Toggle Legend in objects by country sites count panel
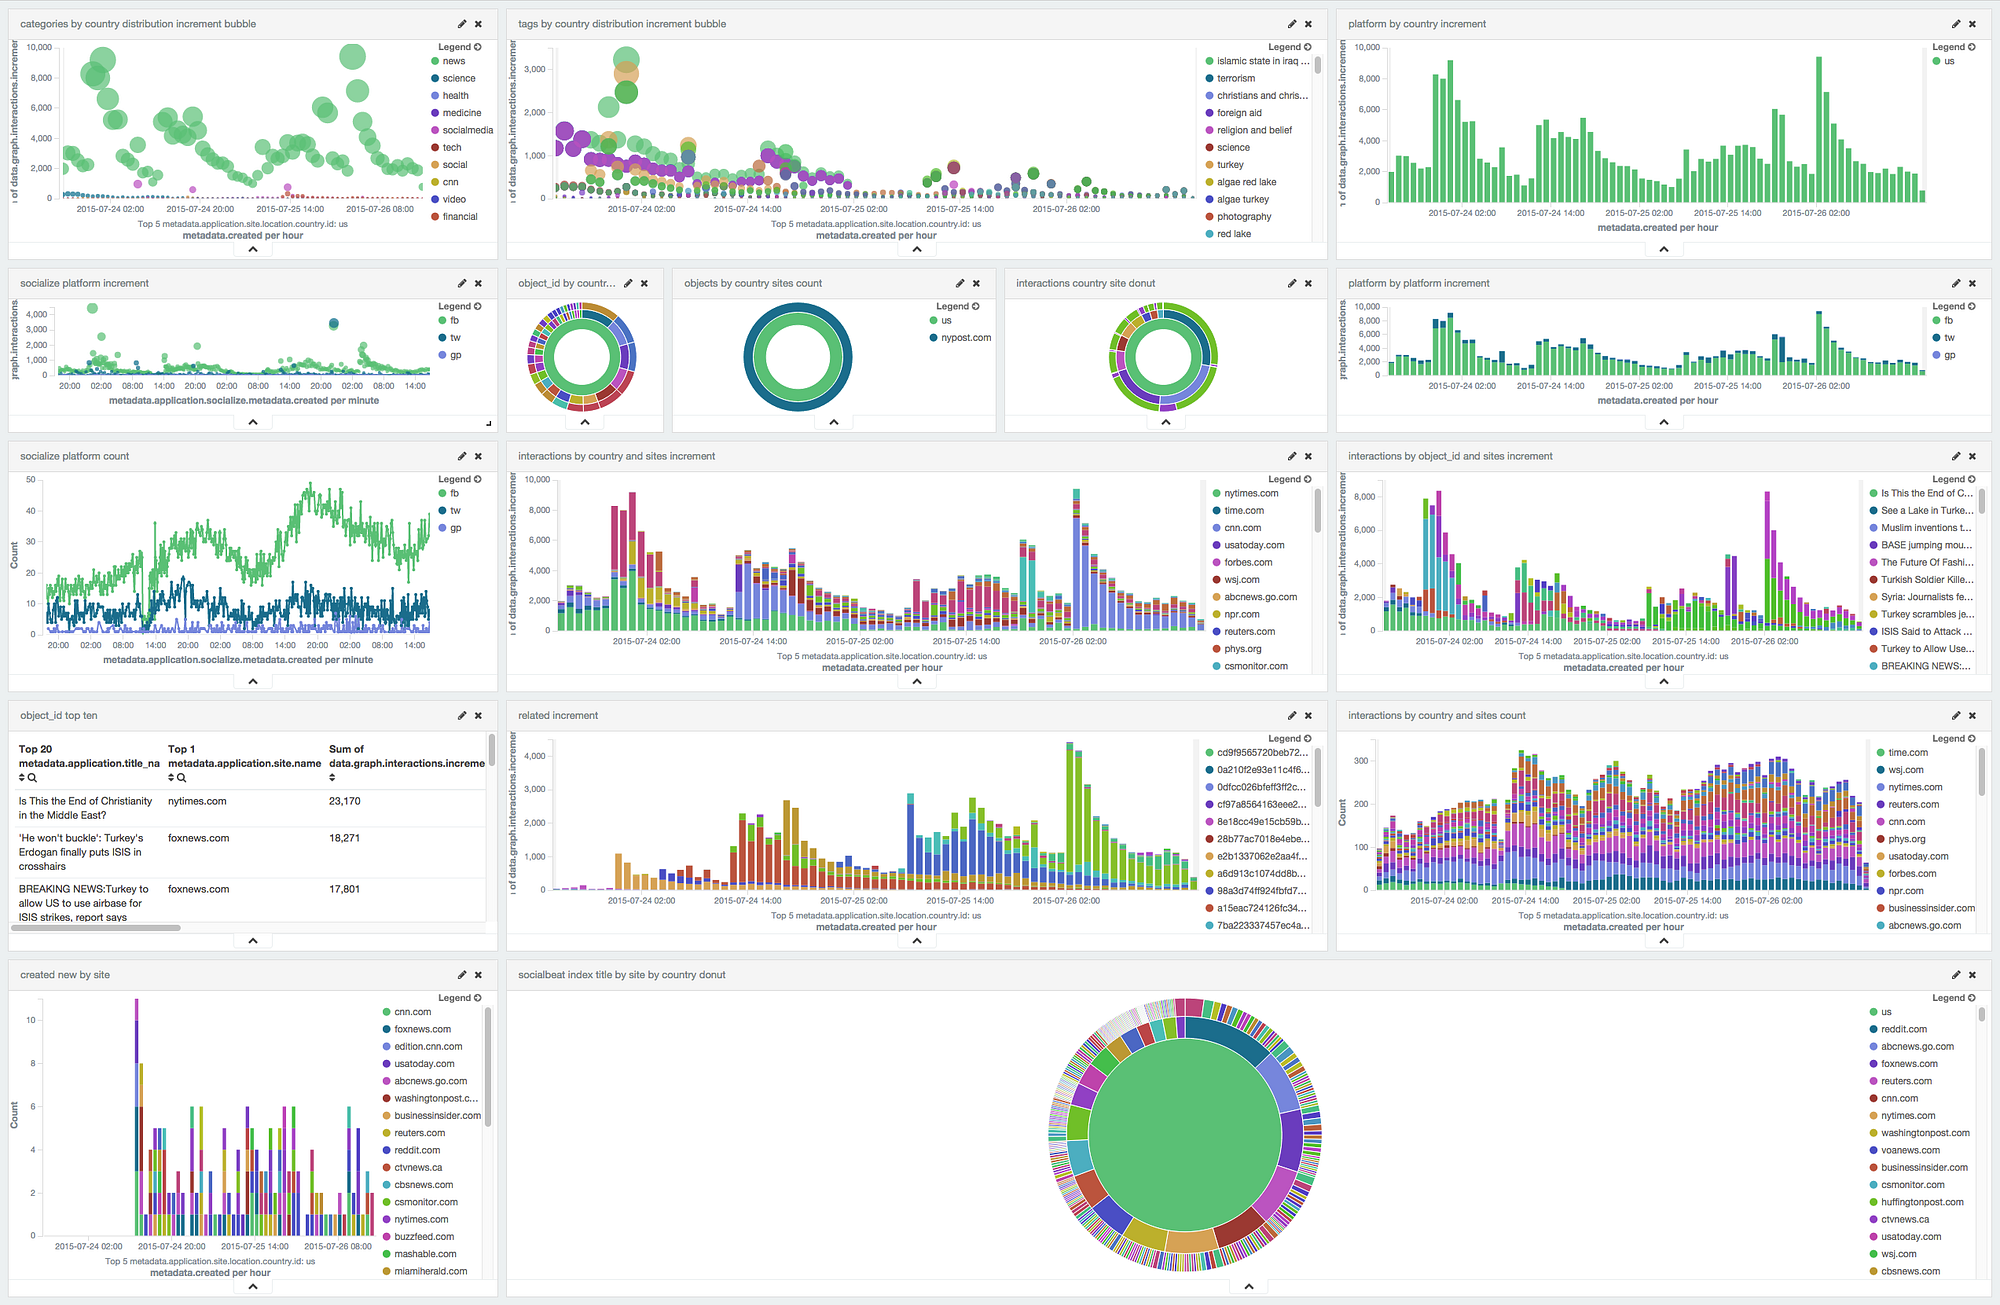The image size is (2000, 1305). point(957,306)
